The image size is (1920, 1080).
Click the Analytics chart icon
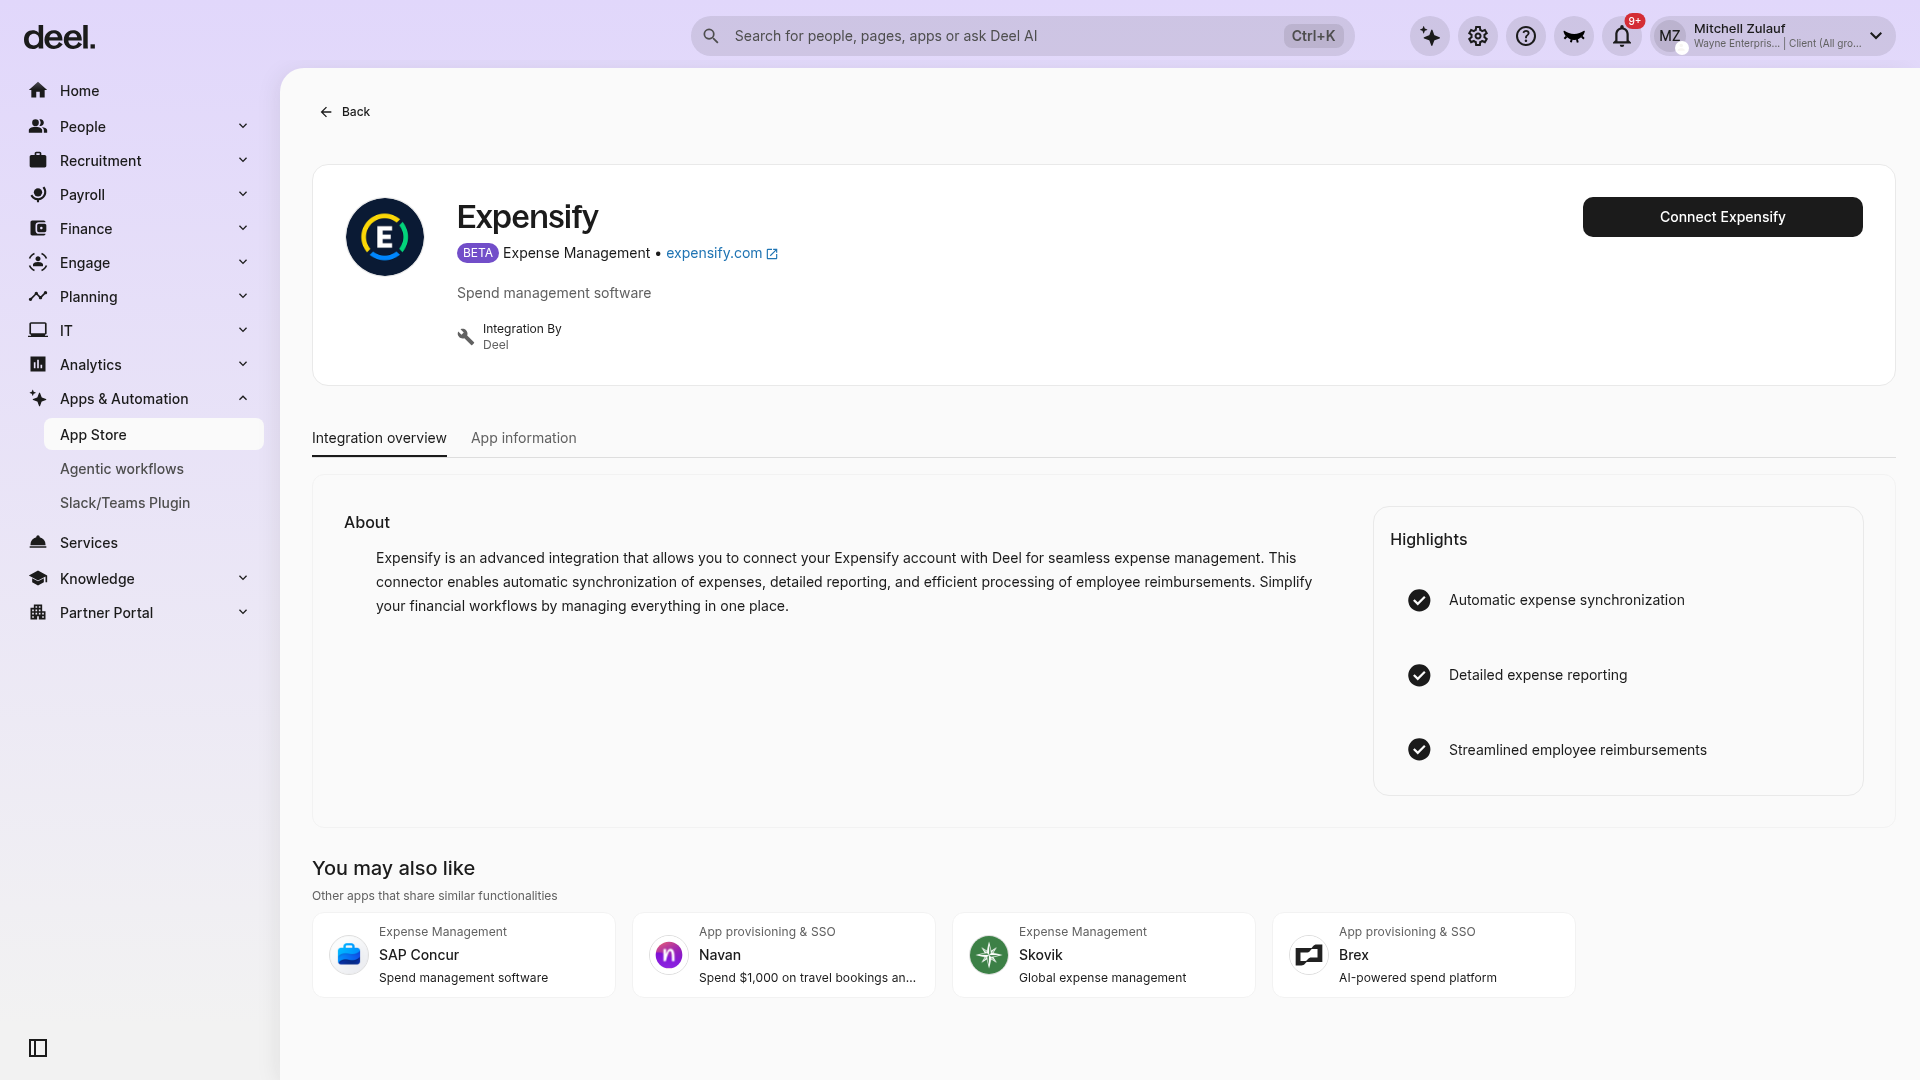pos(38,365)
